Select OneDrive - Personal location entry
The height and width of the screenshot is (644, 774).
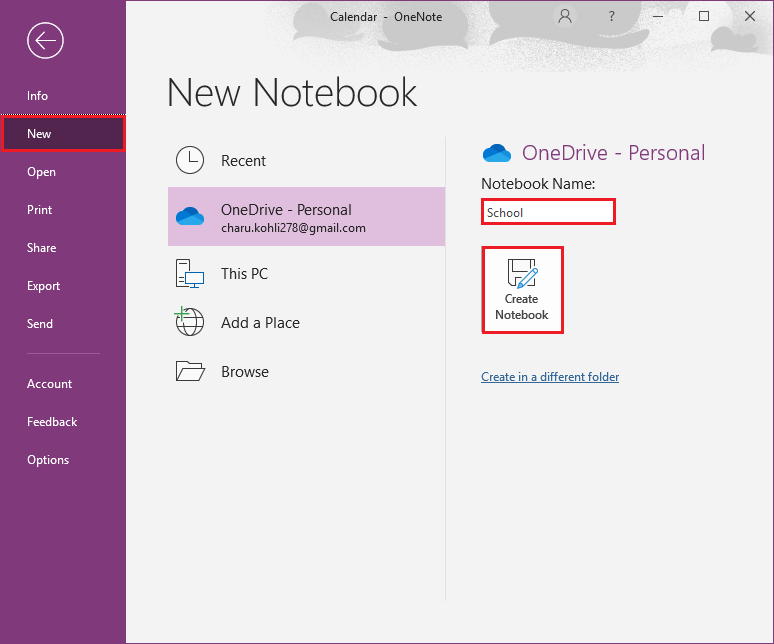pos(306,216)
